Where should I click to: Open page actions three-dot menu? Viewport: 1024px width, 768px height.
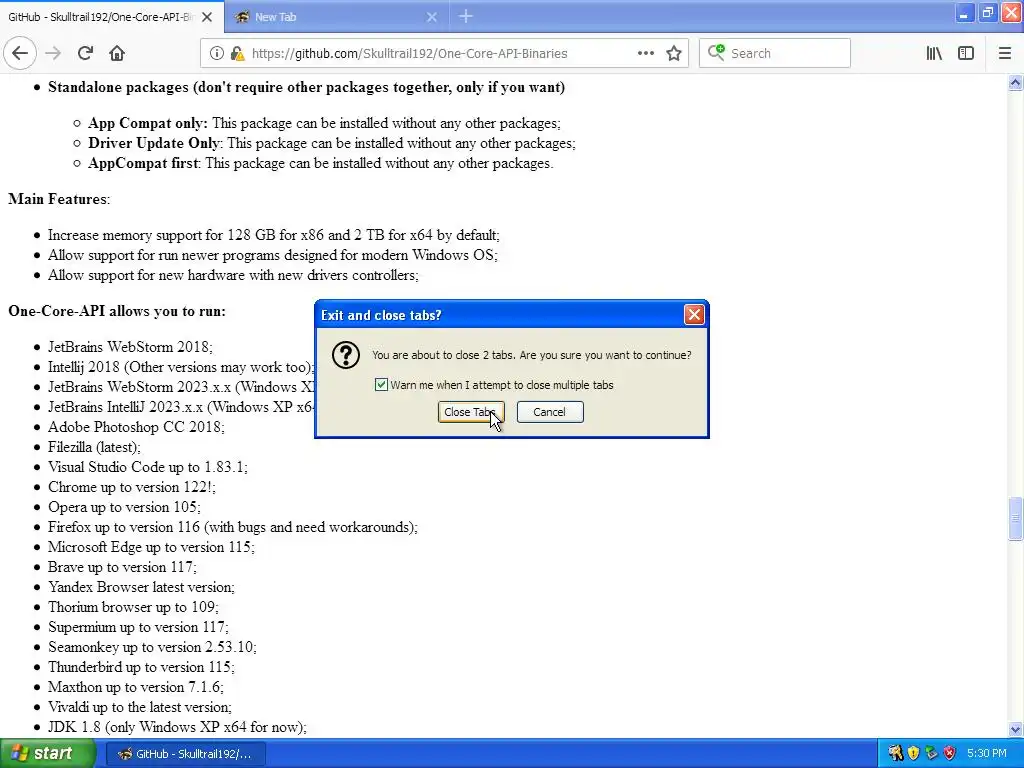(x=645, y=53)
